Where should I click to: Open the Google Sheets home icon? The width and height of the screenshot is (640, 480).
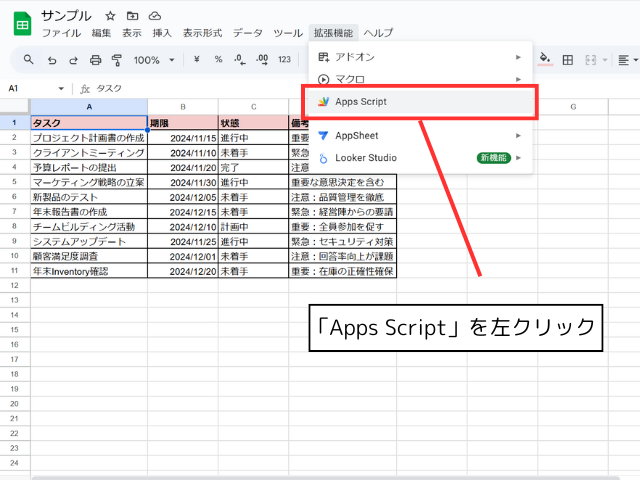[x=22, y=24]
